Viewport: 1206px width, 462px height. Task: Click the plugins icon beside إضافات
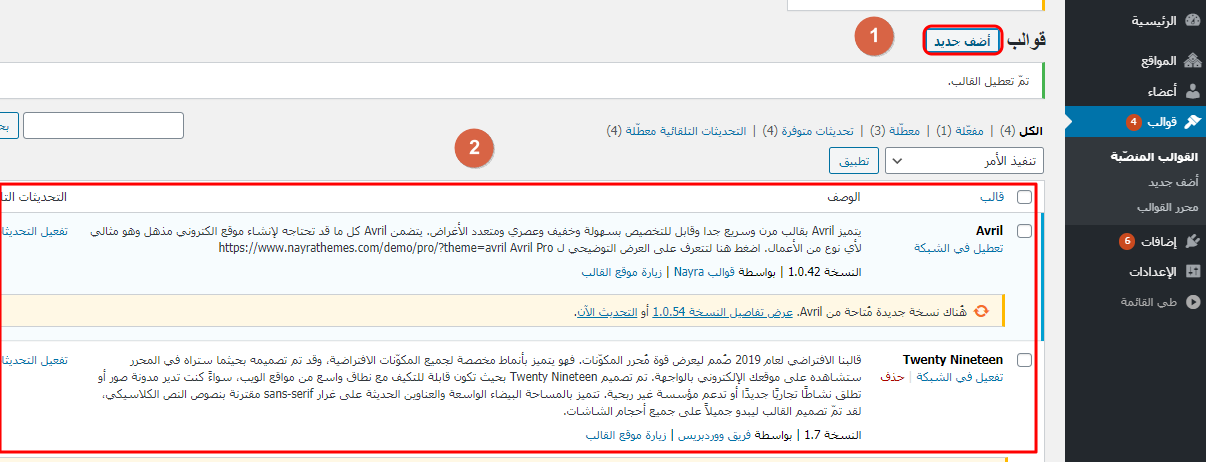pyautogui.click(x=1192, y=241)
